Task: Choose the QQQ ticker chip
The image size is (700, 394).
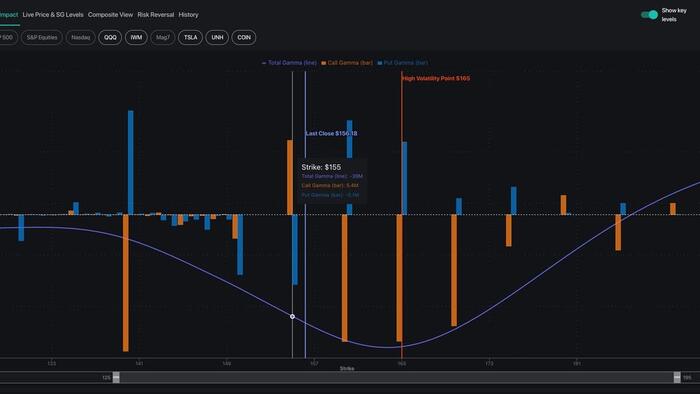Action: pos(110,37)
